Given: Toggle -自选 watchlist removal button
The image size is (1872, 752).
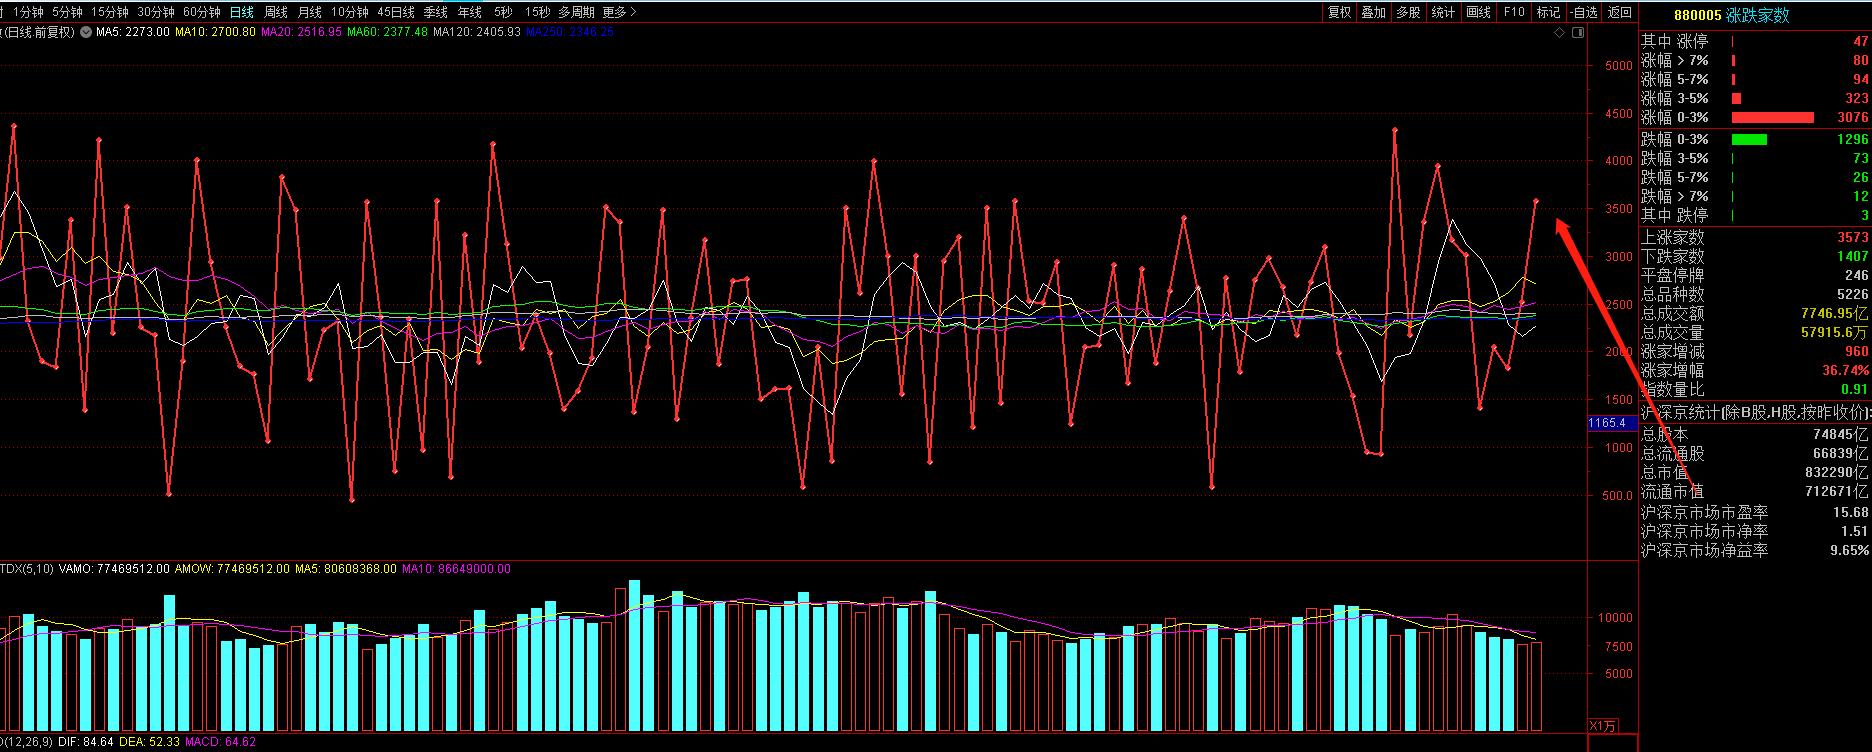Looking at the screenshot, I should coord(1584,12).
